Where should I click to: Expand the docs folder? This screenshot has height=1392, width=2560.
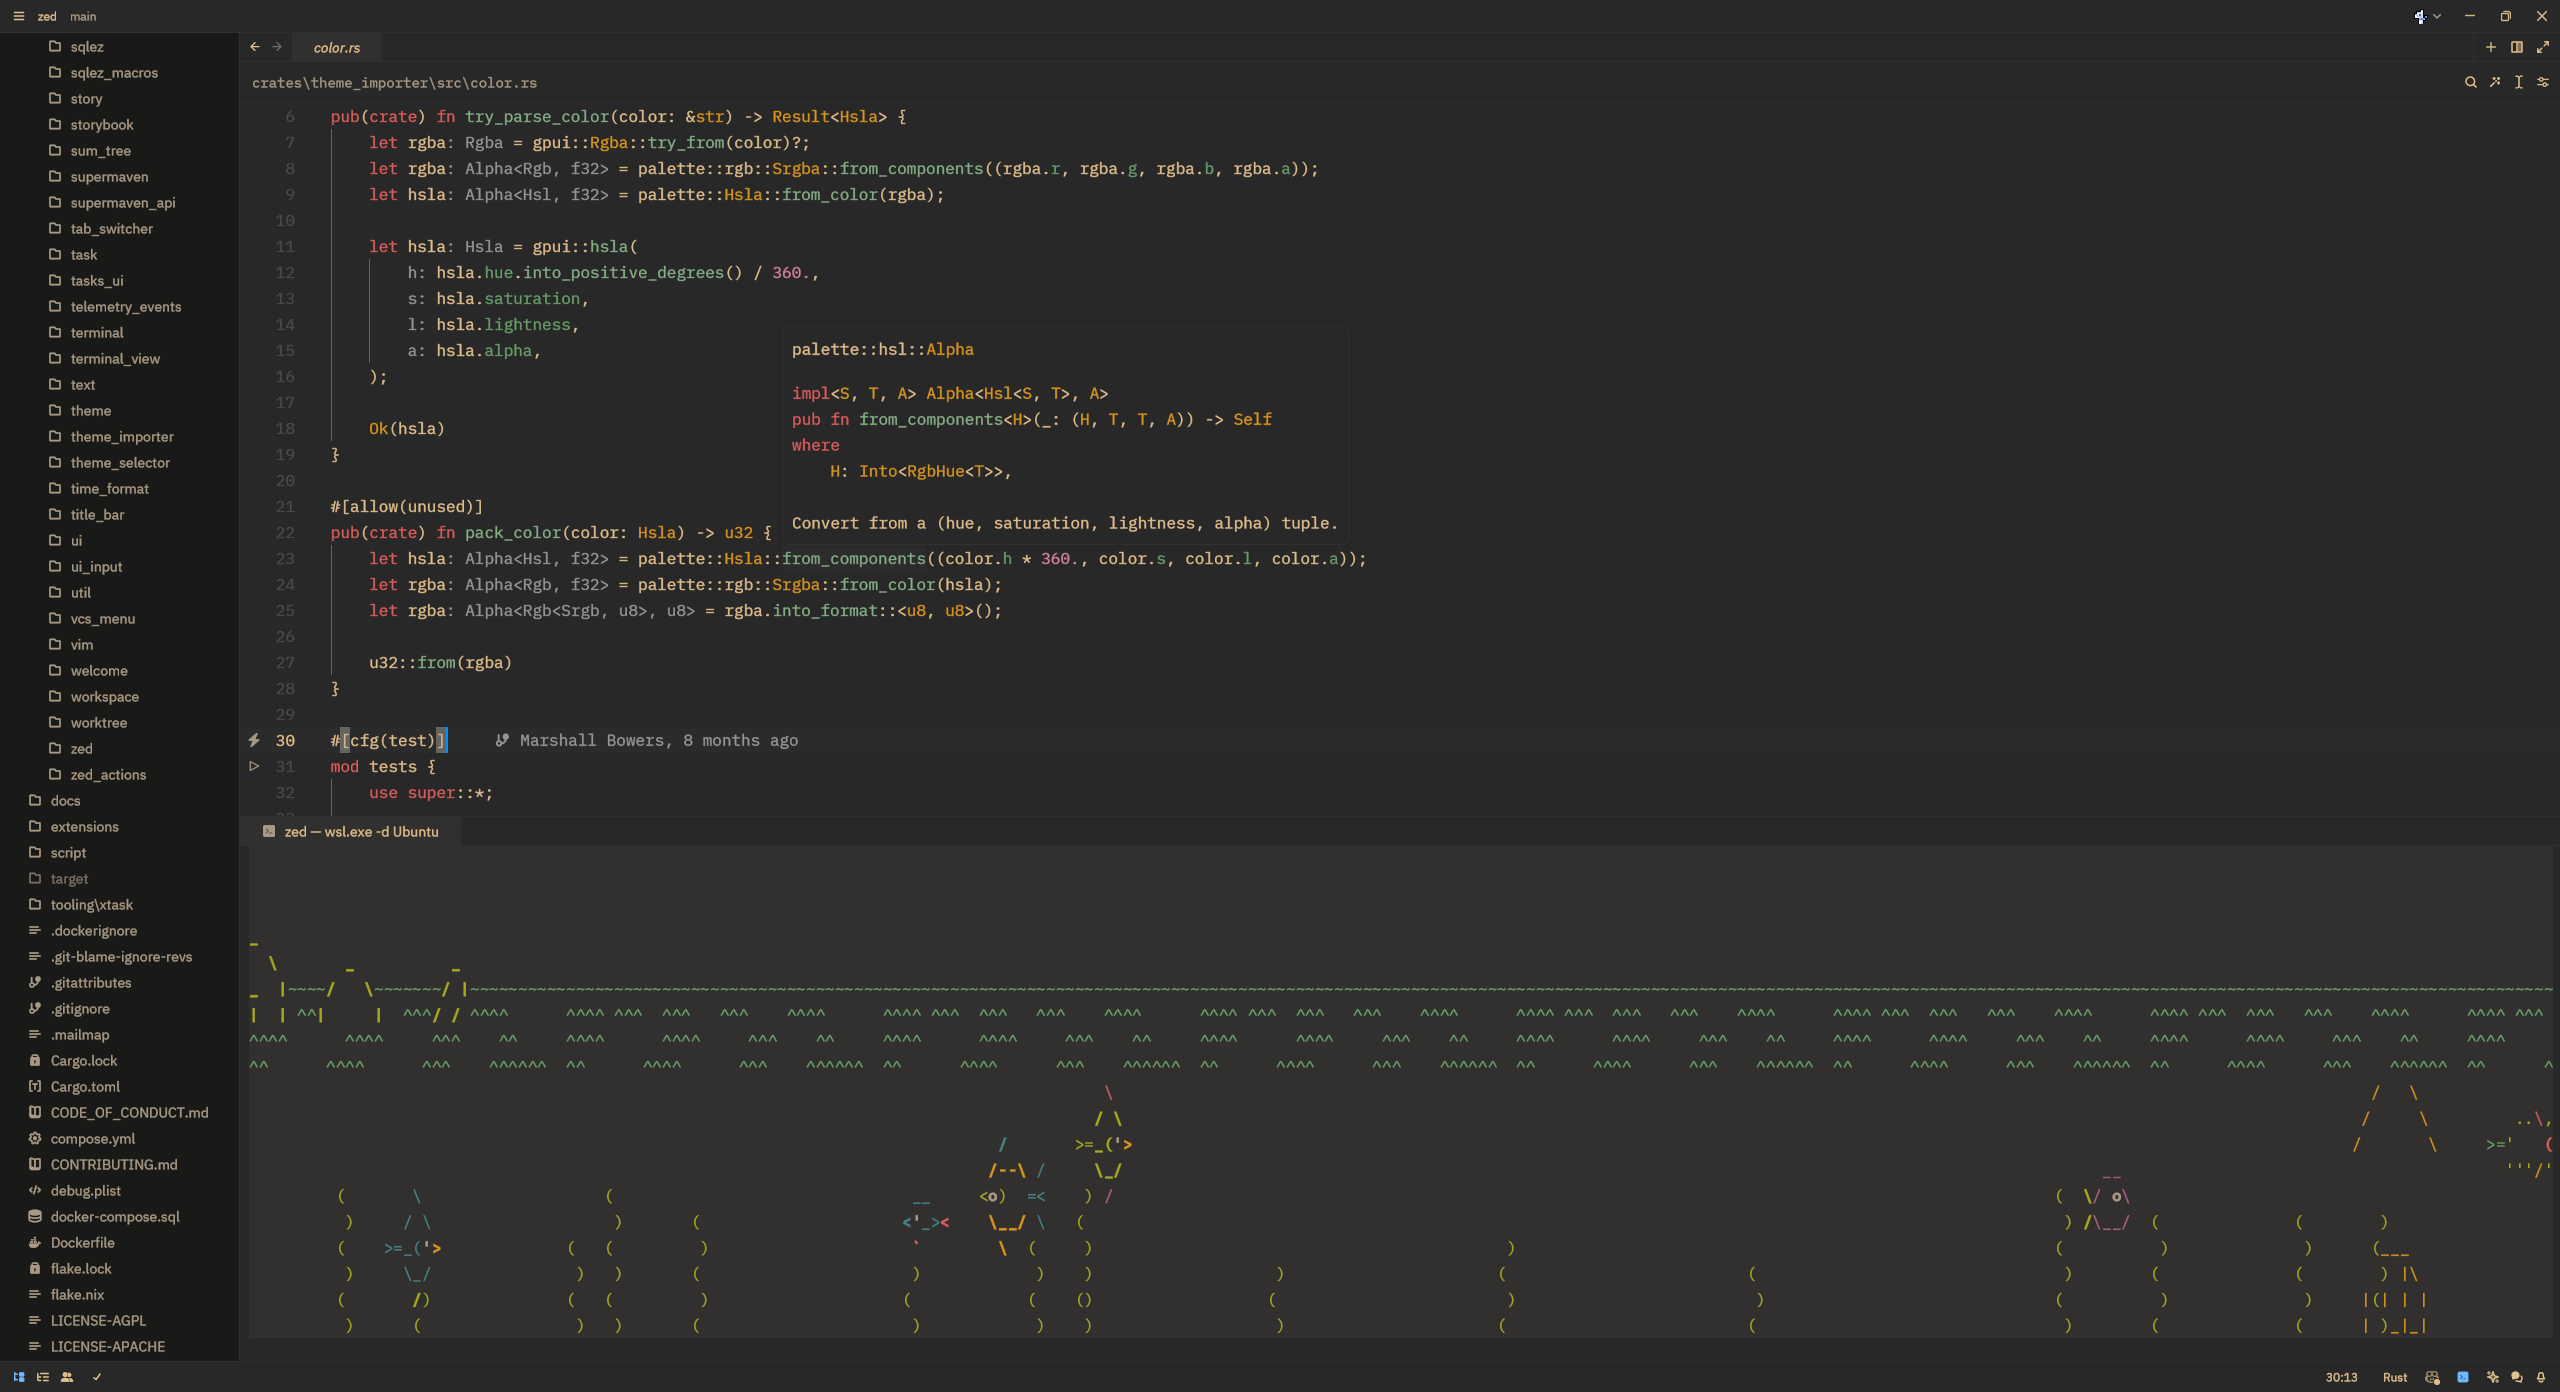[x=119, y=800]
